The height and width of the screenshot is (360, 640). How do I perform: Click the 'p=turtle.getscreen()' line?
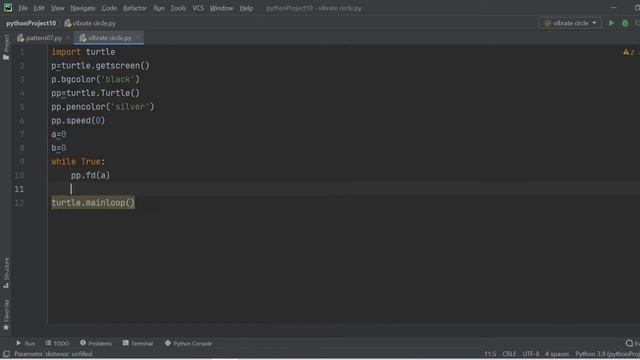tap(100, 66)
